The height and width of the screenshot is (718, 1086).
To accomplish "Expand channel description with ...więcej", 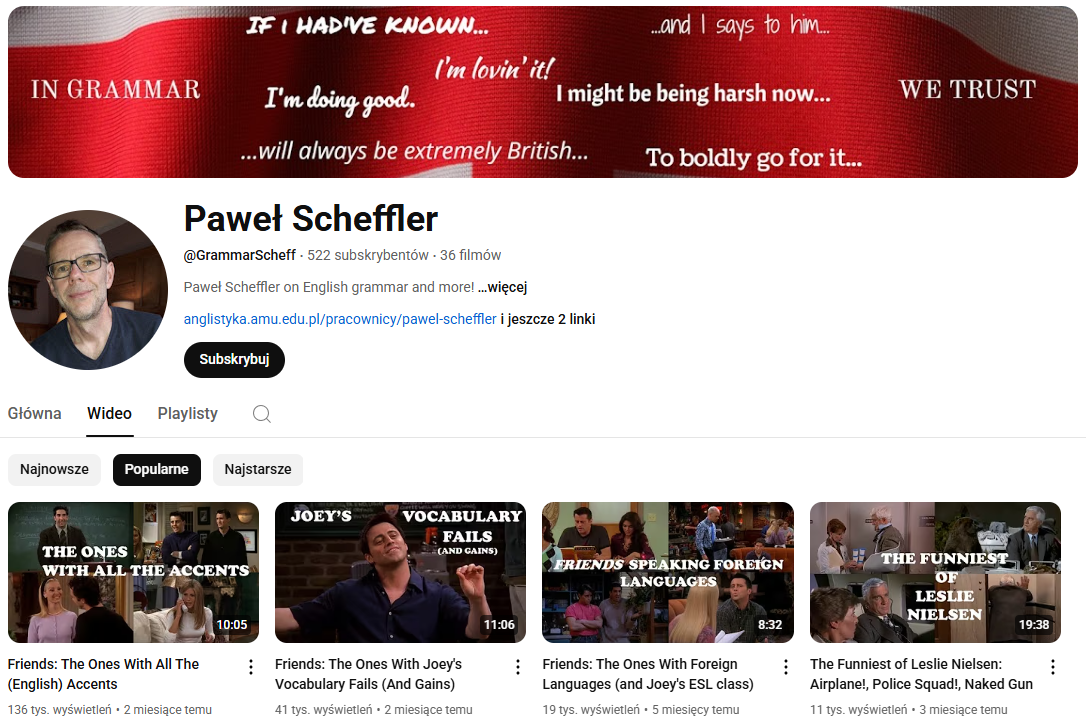I will [x=502, y=287].
